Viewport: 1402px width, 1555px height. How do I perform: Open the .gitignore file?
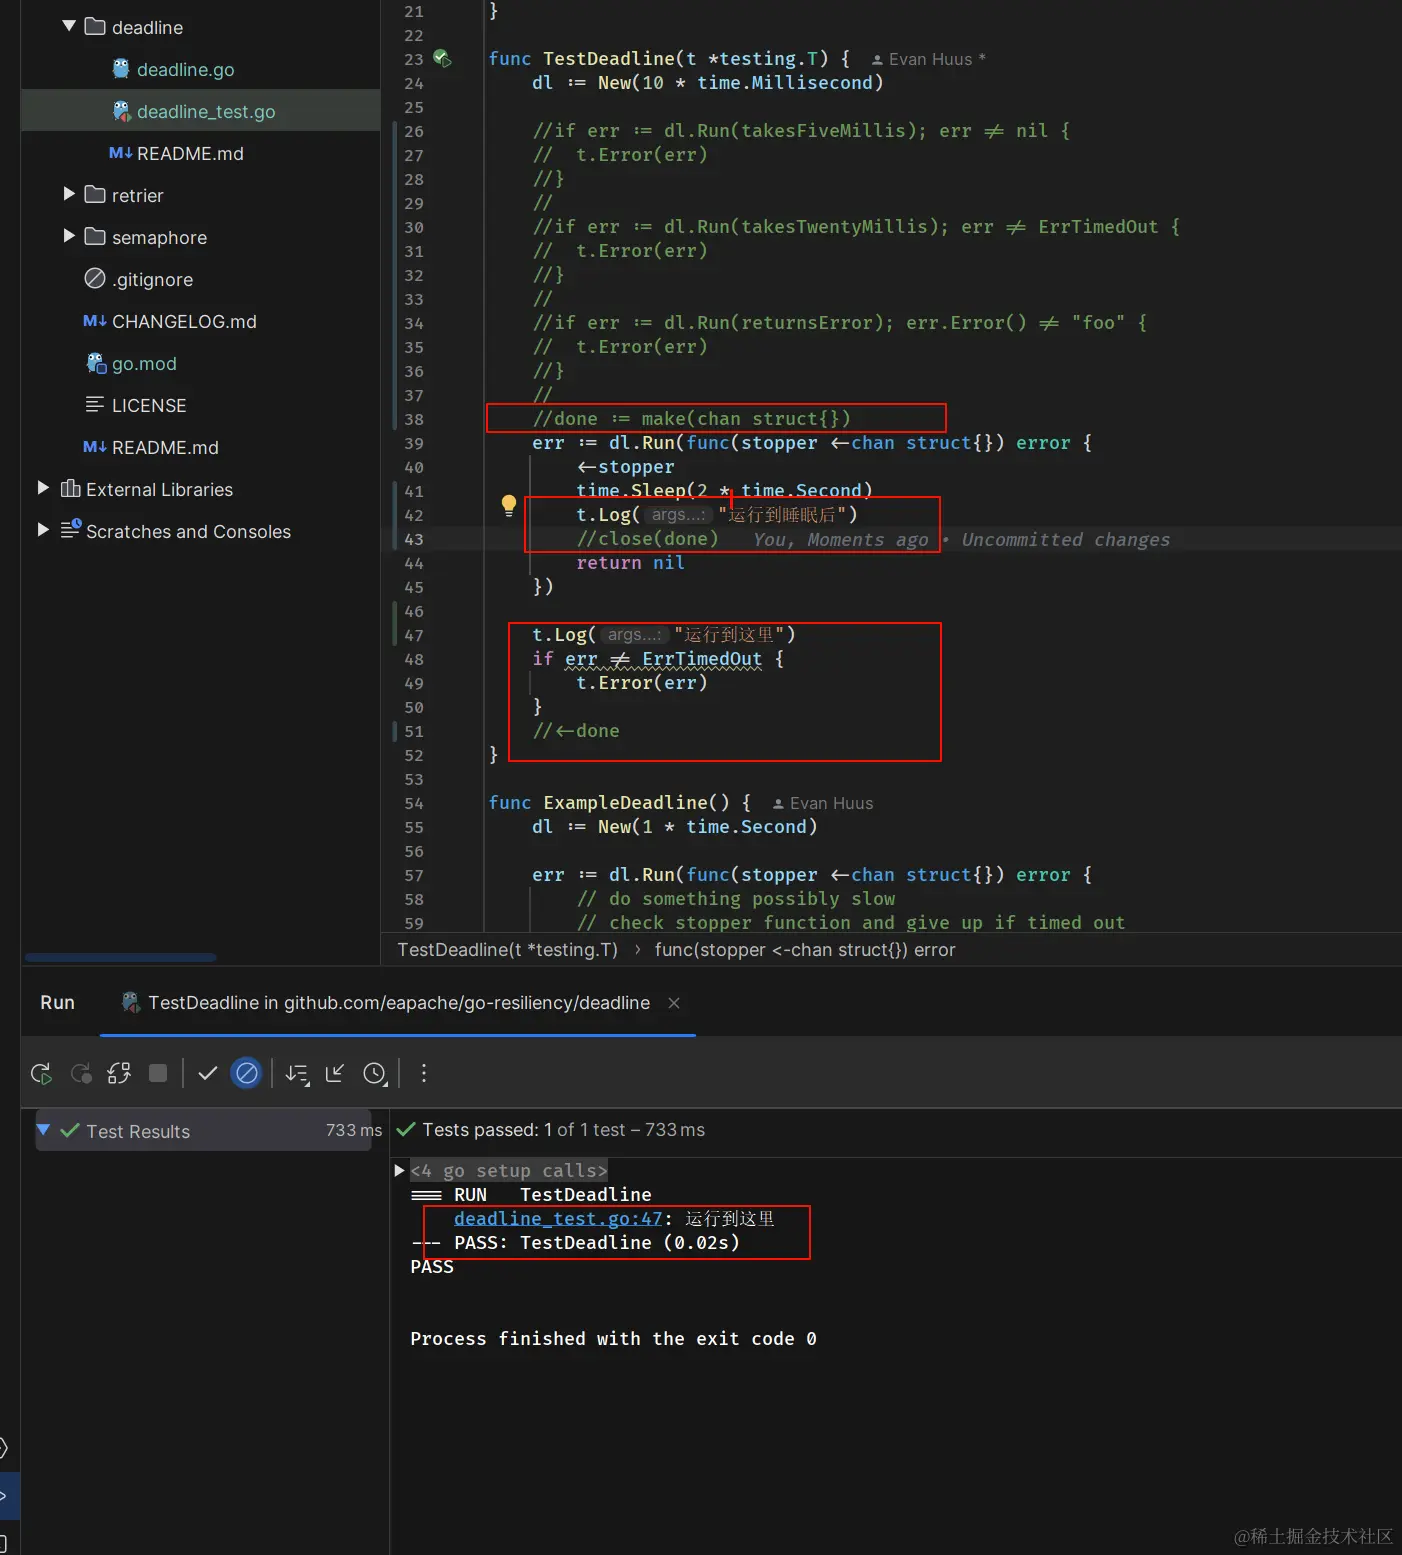tap(153, 279)
